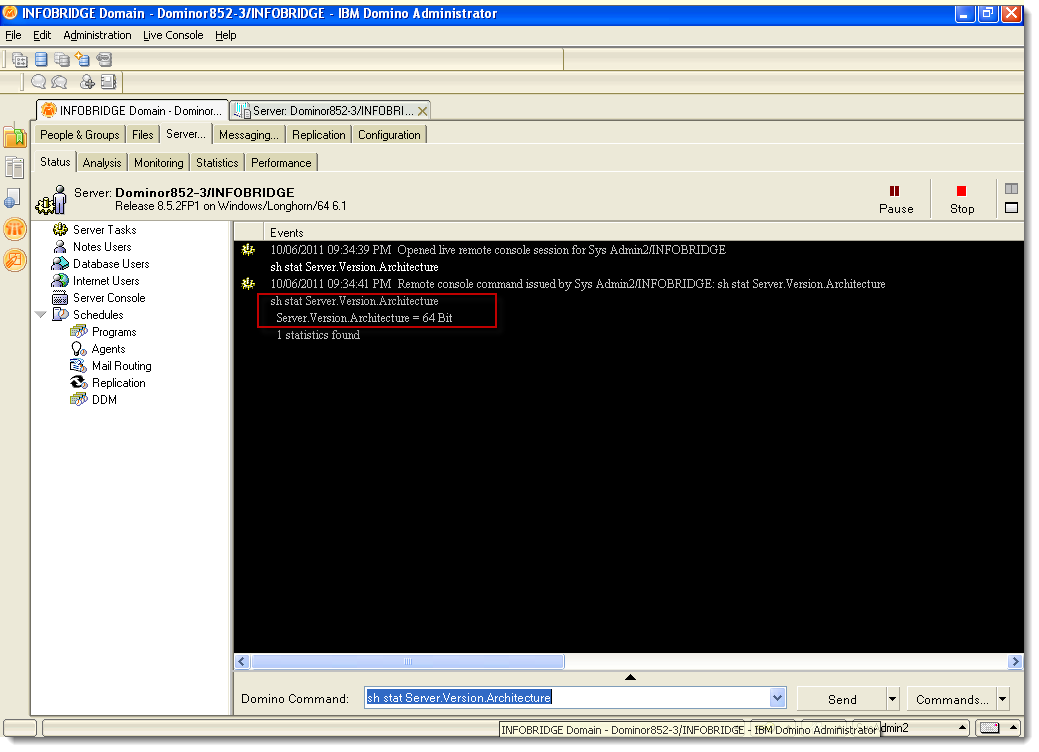Image resolution: width=1039 pixels, height=752 pixels.
Task: Click the keyboard icon in status bar
Action: click(x=989, y=728)
